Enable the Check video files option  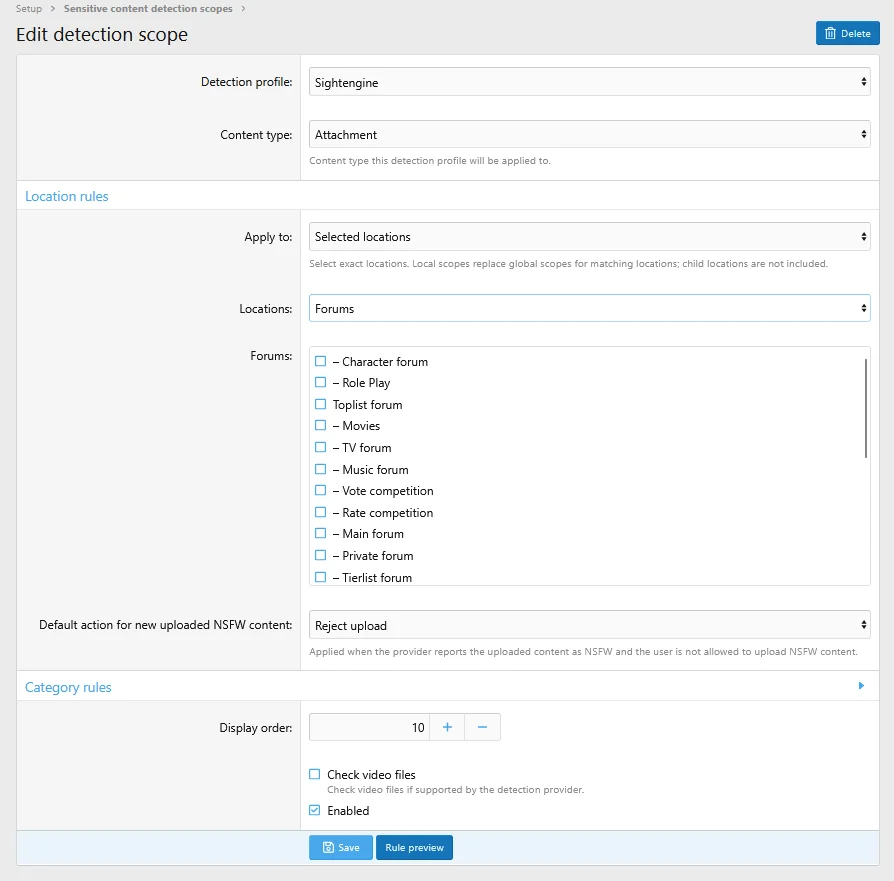click(314, 774)
